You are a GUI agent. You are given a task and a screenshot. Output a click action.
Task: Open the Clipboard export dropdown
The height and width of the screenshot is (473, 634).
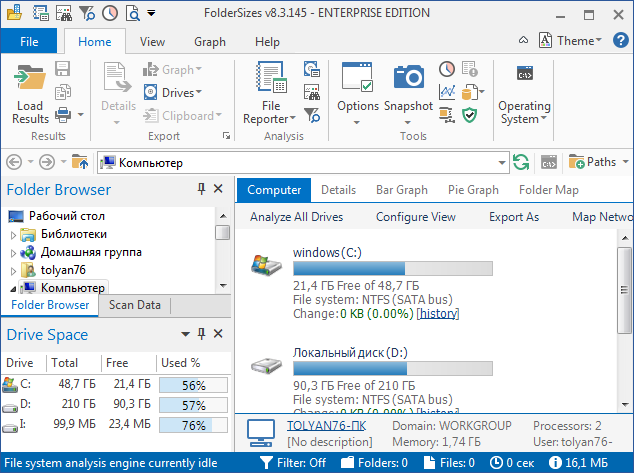click(182, 116)
